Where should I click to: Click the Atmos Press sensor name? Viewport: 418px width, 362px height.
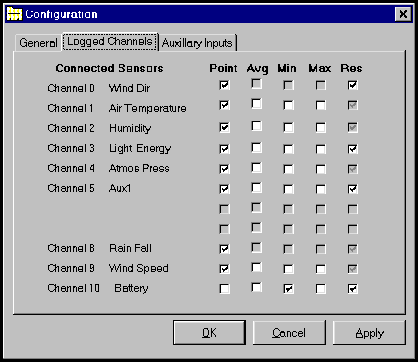point(139,168)
